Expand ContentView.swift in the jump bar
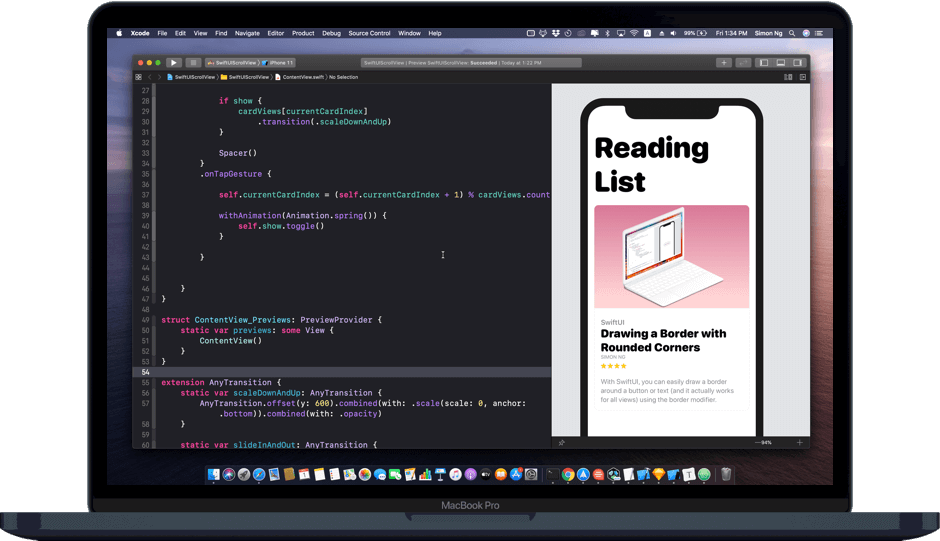This screenshot has height=541, width=940. [x=301, y=77]
